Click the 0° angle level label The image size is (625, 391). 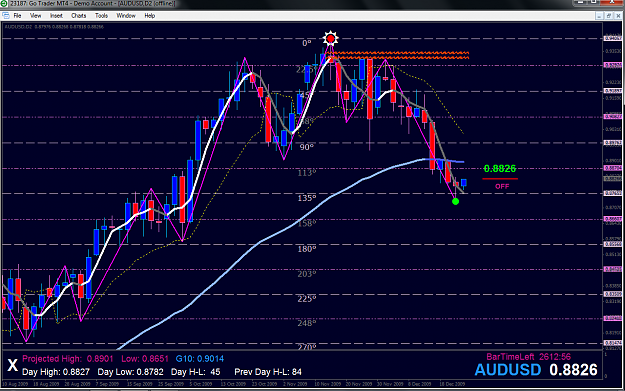coord(307,43)
